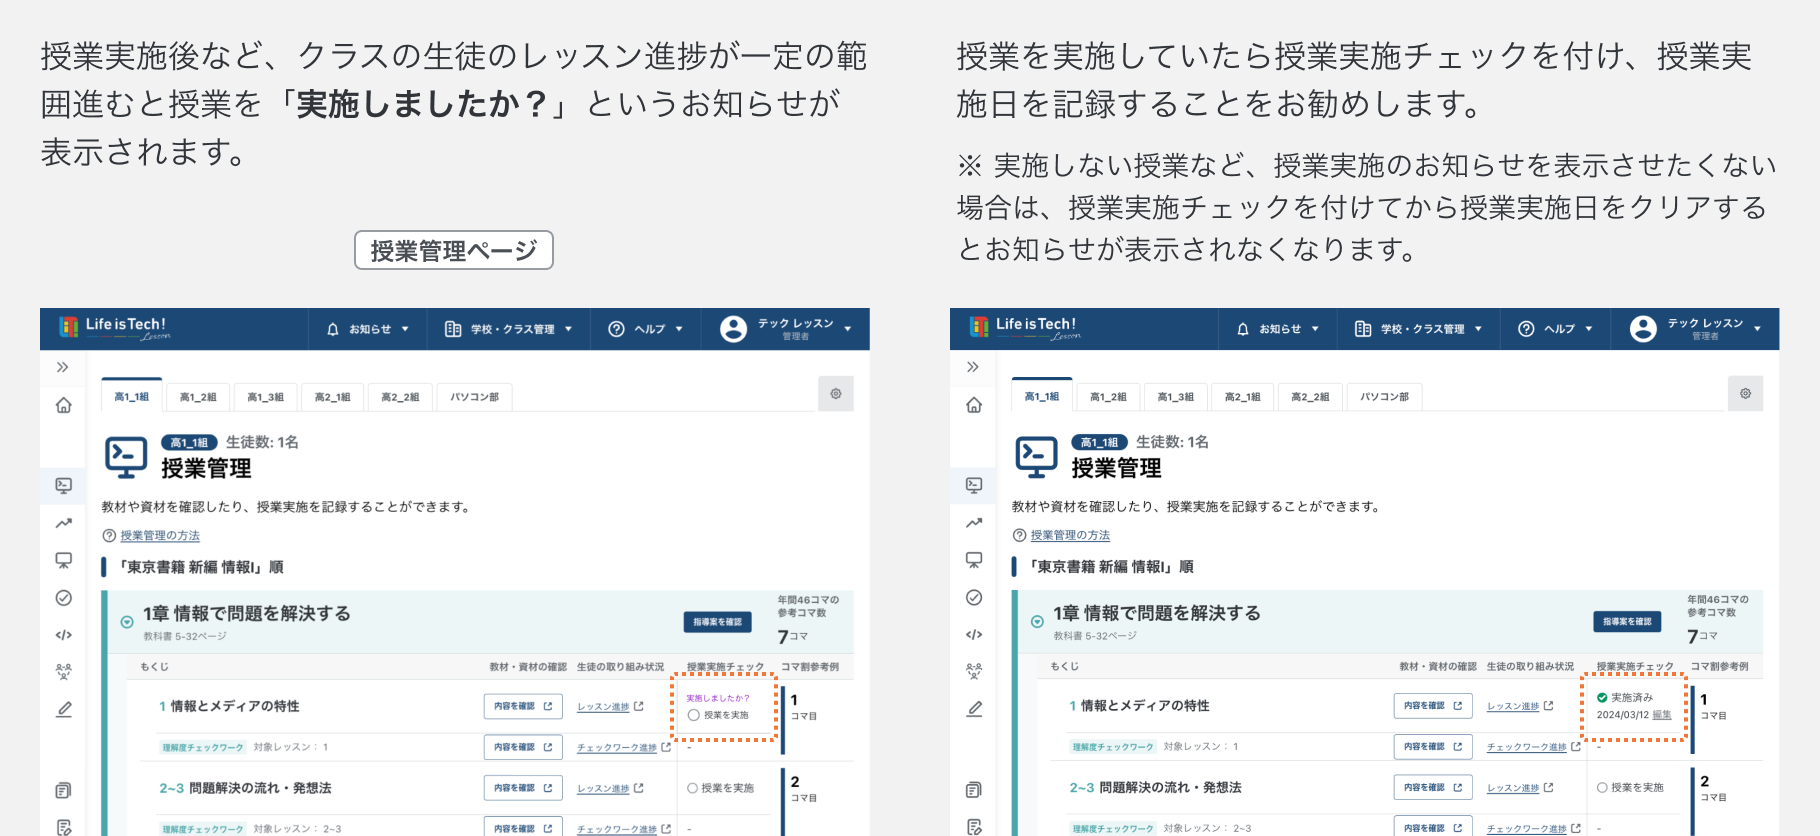Click 高1_1組 class badge in left screenshot

pyautogui.click(x=189, y=442)
